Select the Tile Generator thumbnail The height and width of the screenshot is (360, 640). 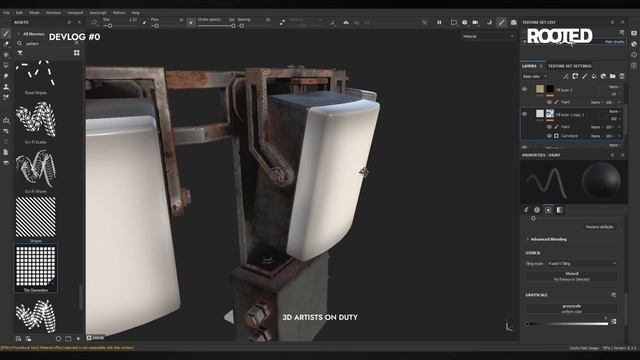click(36, 267)
